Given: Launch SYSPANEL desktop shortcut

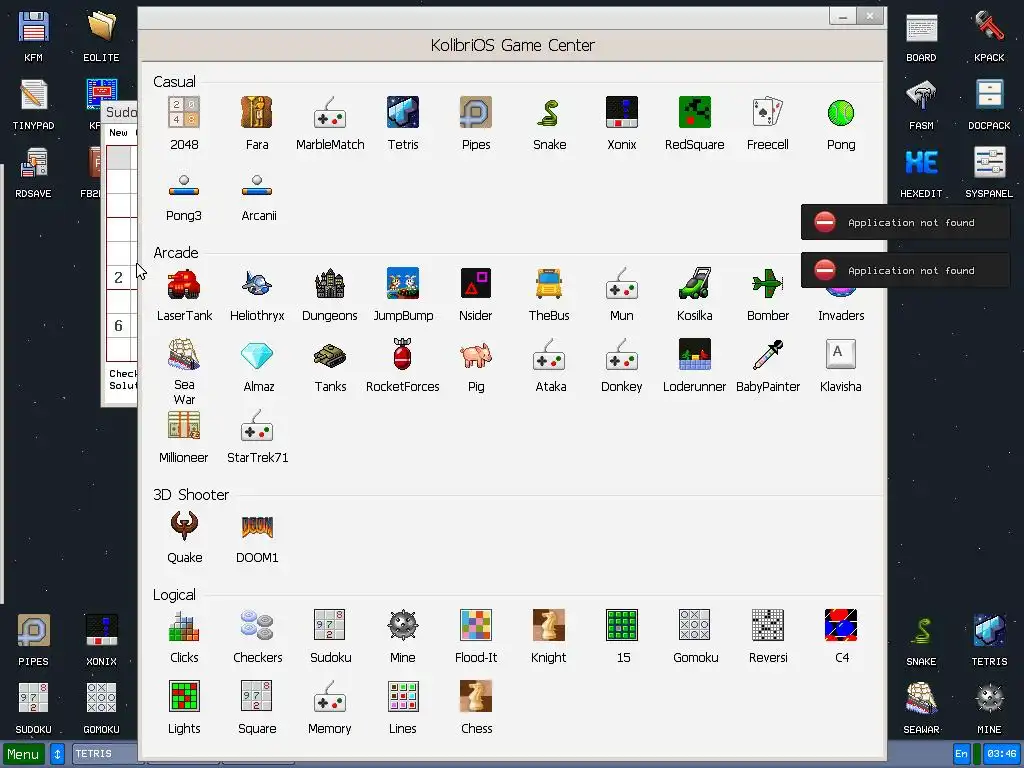Looking at the screenshot, I should [989, 172].
